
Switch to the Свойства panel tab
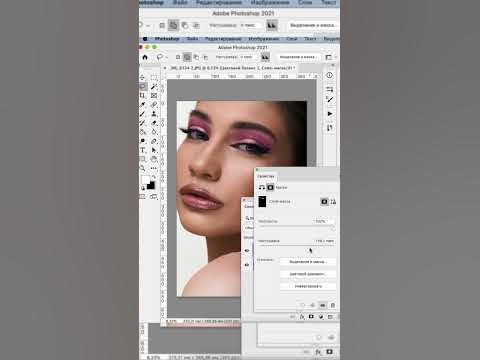tap(266, 176)
